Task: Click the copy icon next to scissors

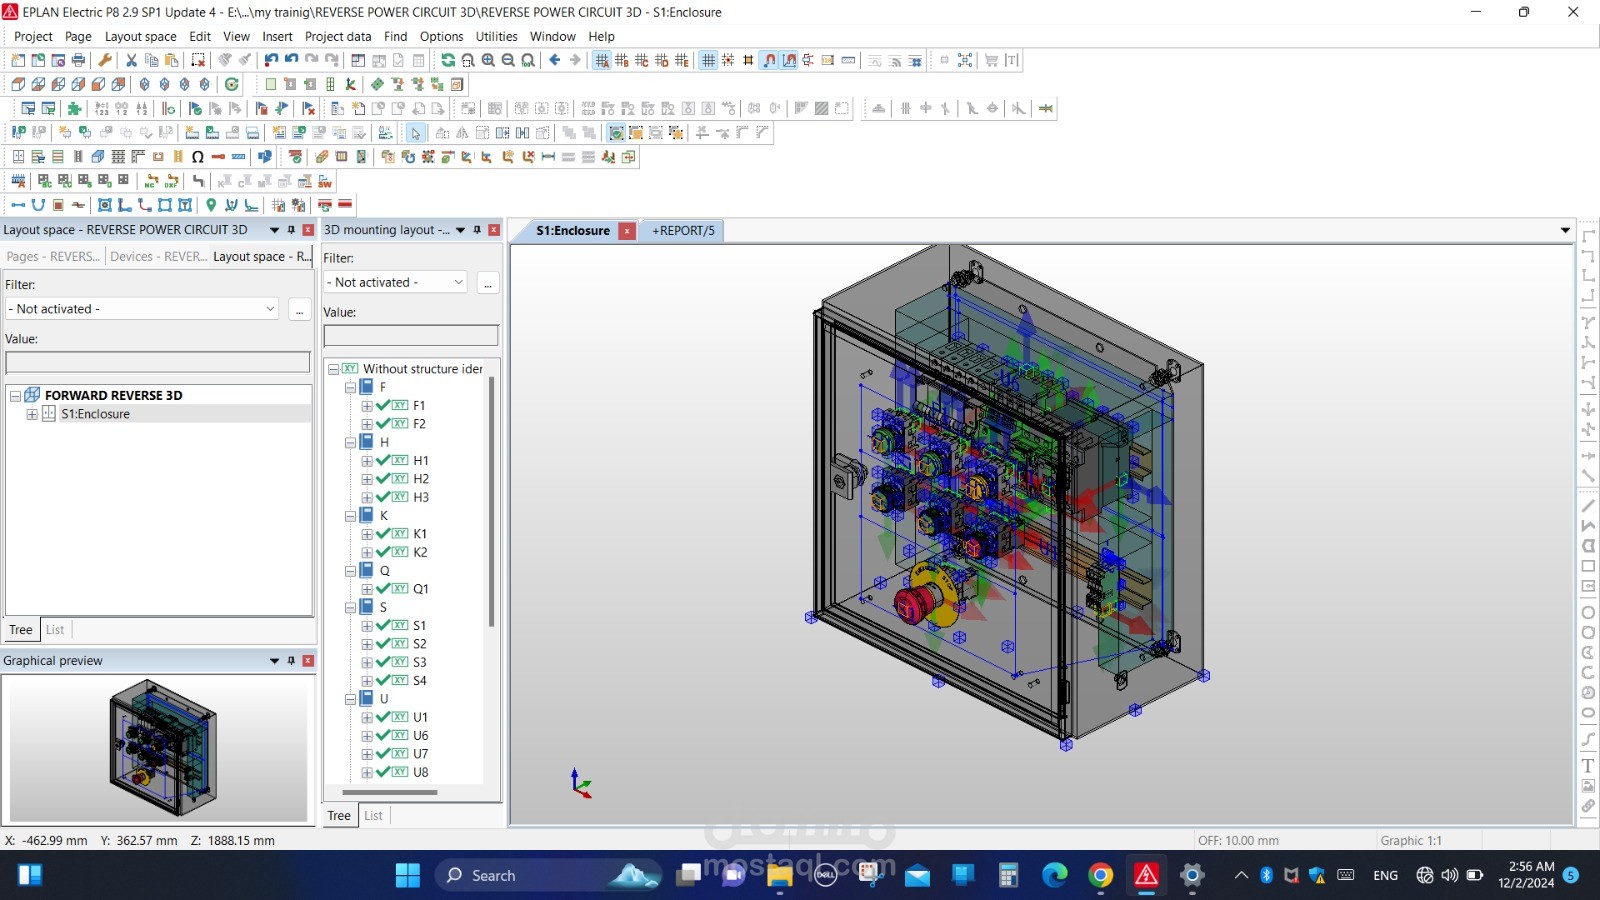Action: [x=151, y=60]
